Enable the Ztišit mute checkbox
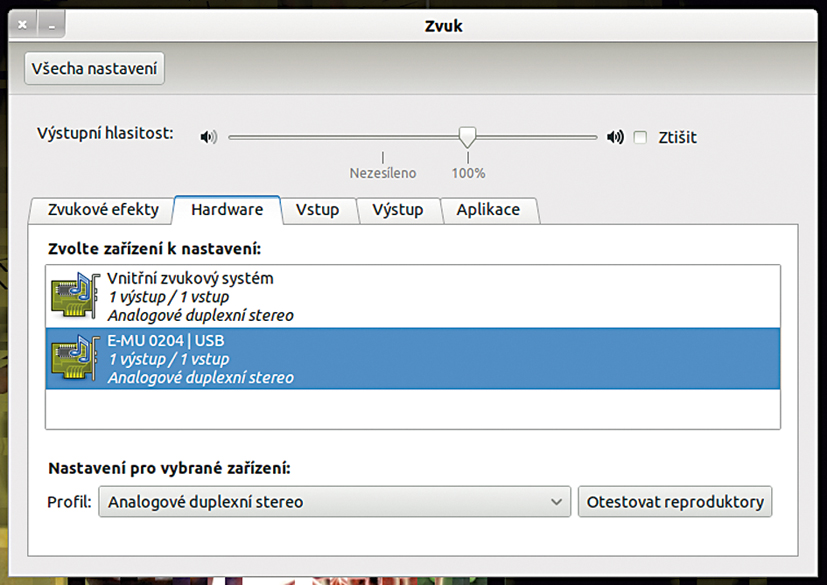The height and width of the screenshot is (585, 827). (640, 137)
